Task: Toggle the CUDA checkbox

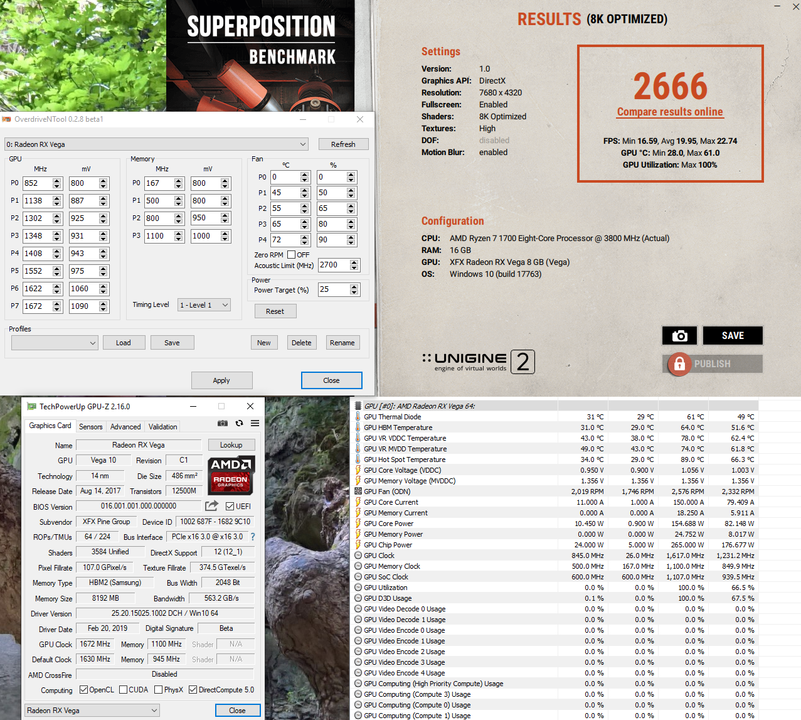Action: pos(123,690)
